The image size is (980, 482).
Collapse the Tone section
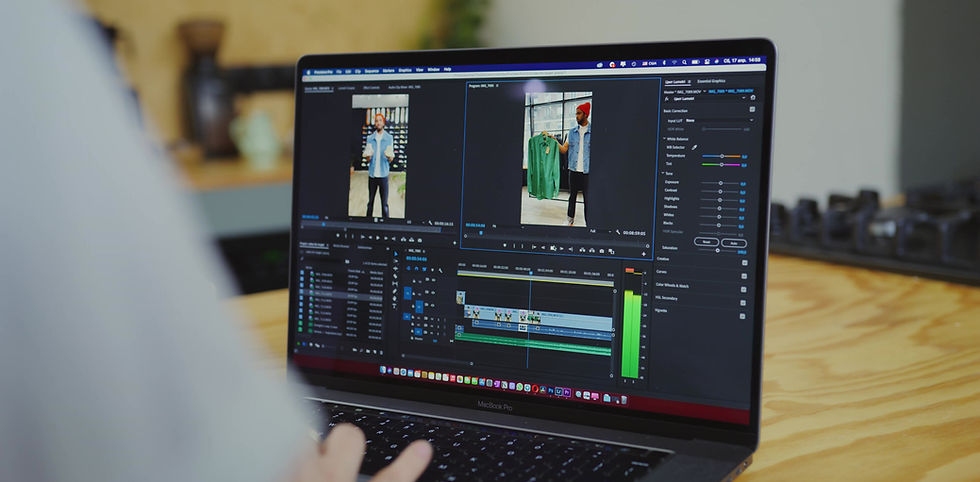(x=662, y=173)
